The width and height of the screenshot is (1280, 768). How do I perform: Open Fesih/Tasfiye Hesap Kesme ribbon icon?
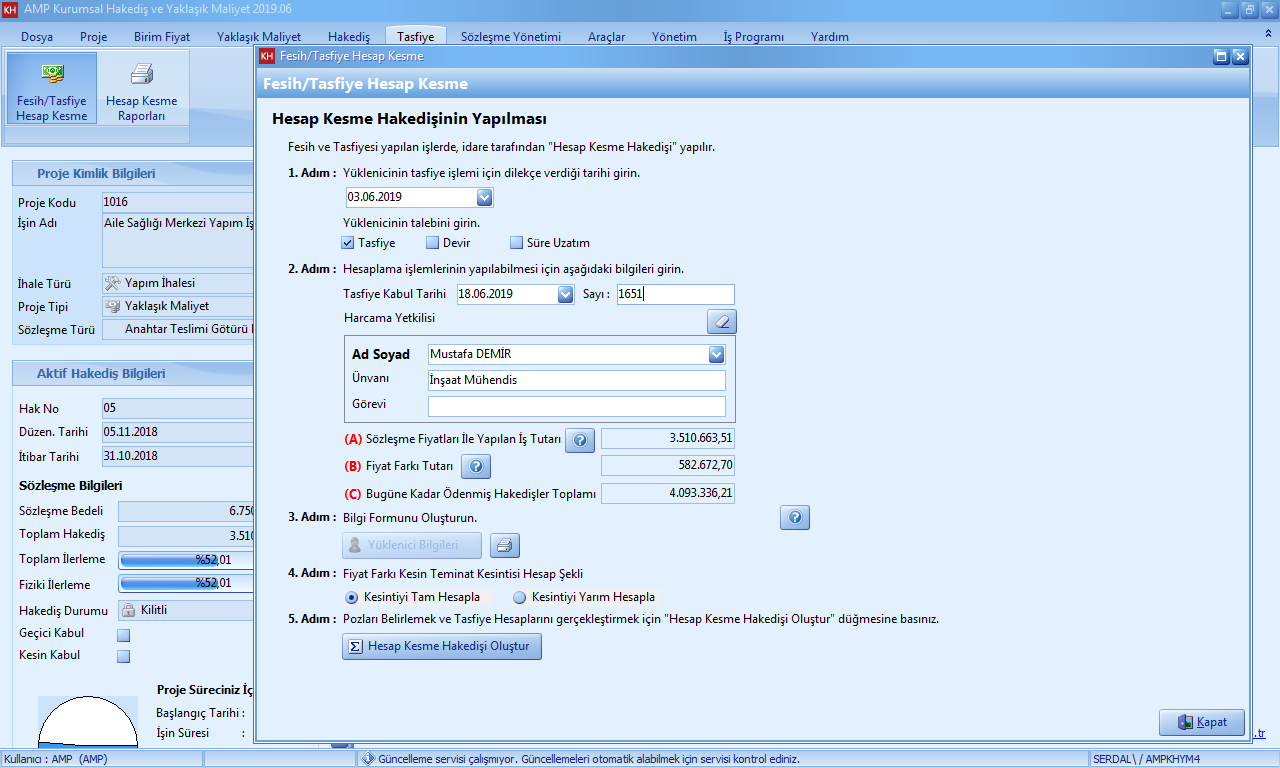pos(51,76)
